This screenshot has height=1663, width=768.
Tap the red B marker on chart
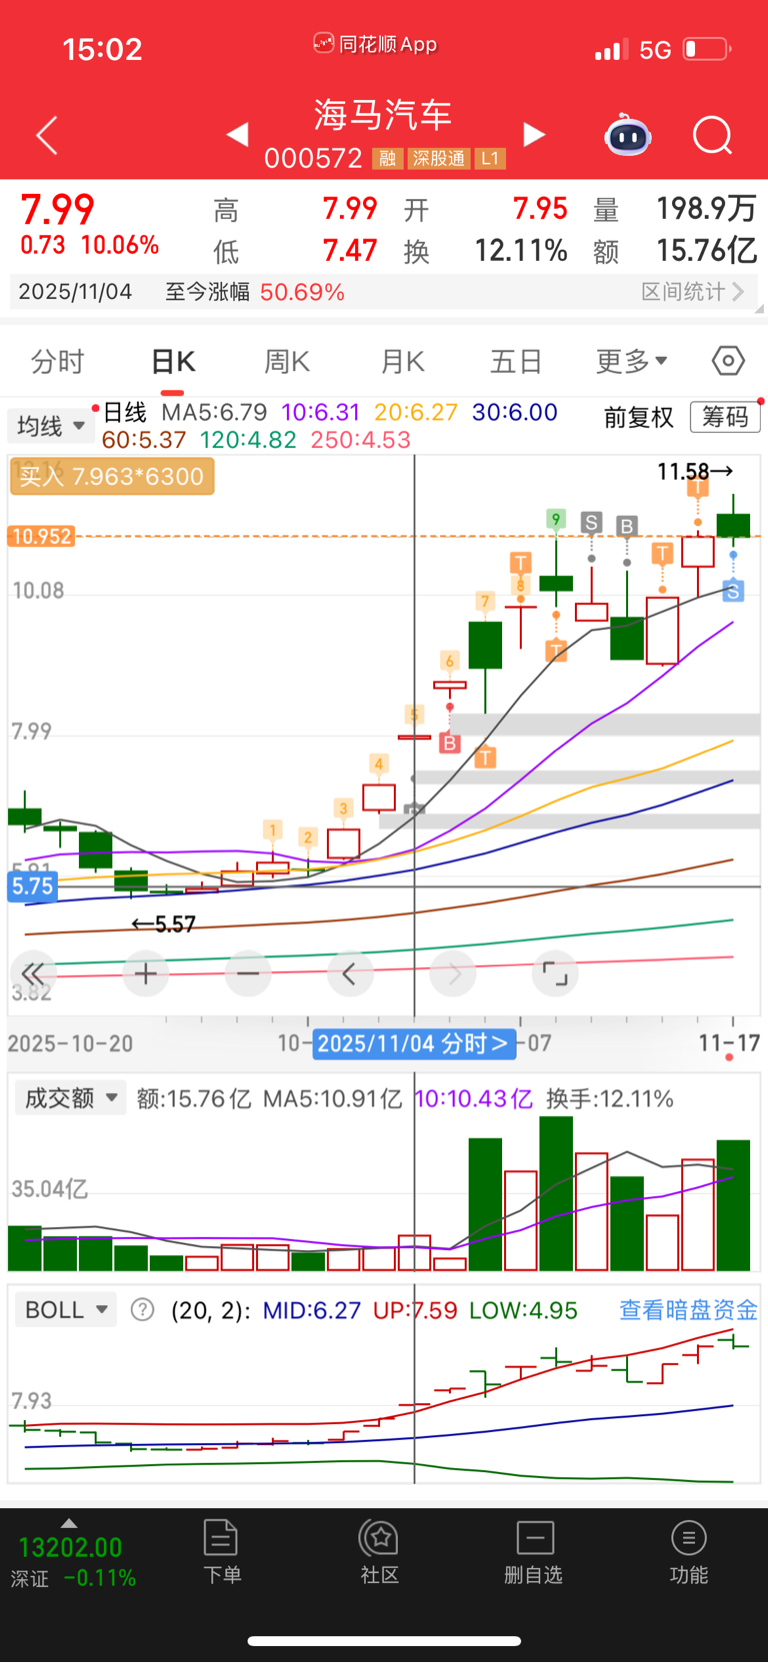tap(449, 743)
